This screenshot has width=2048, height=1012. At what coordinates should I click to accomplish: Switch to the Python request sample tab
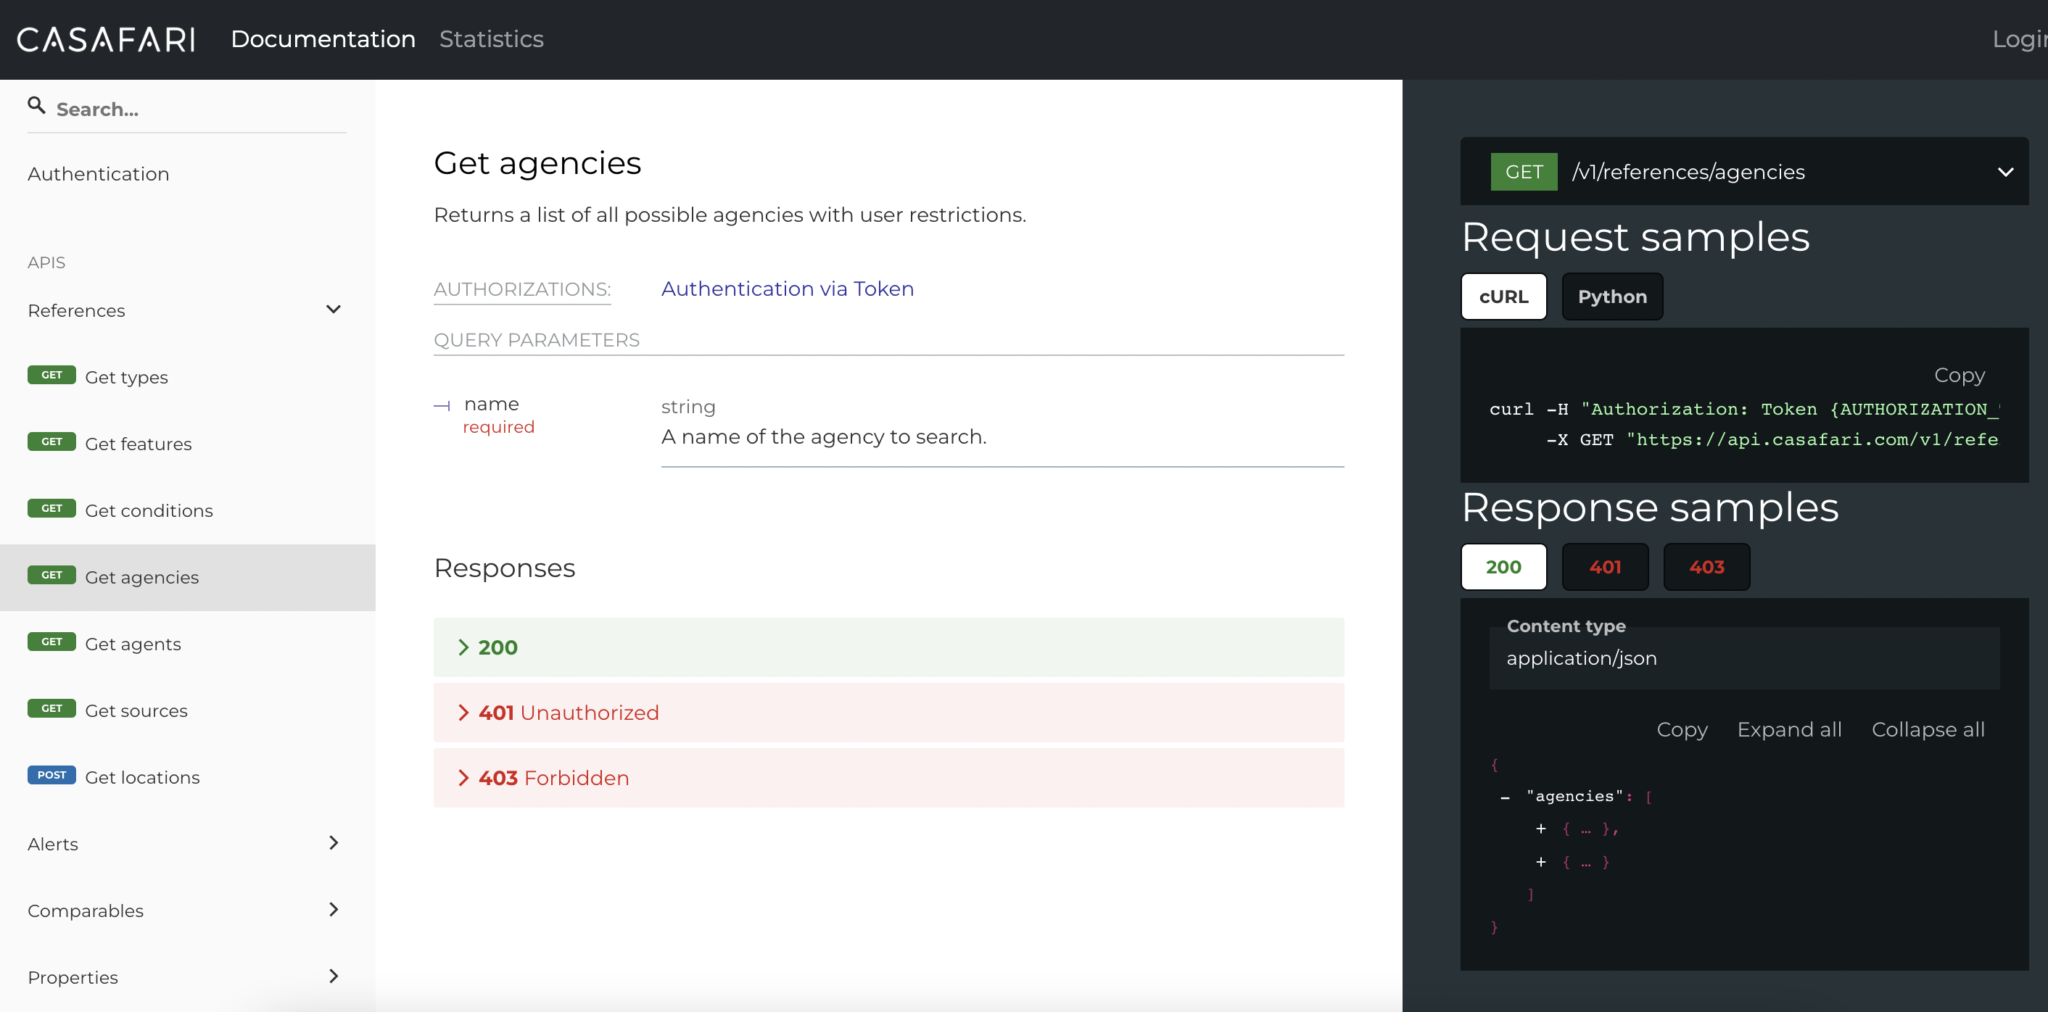(x=1611, y=296)
